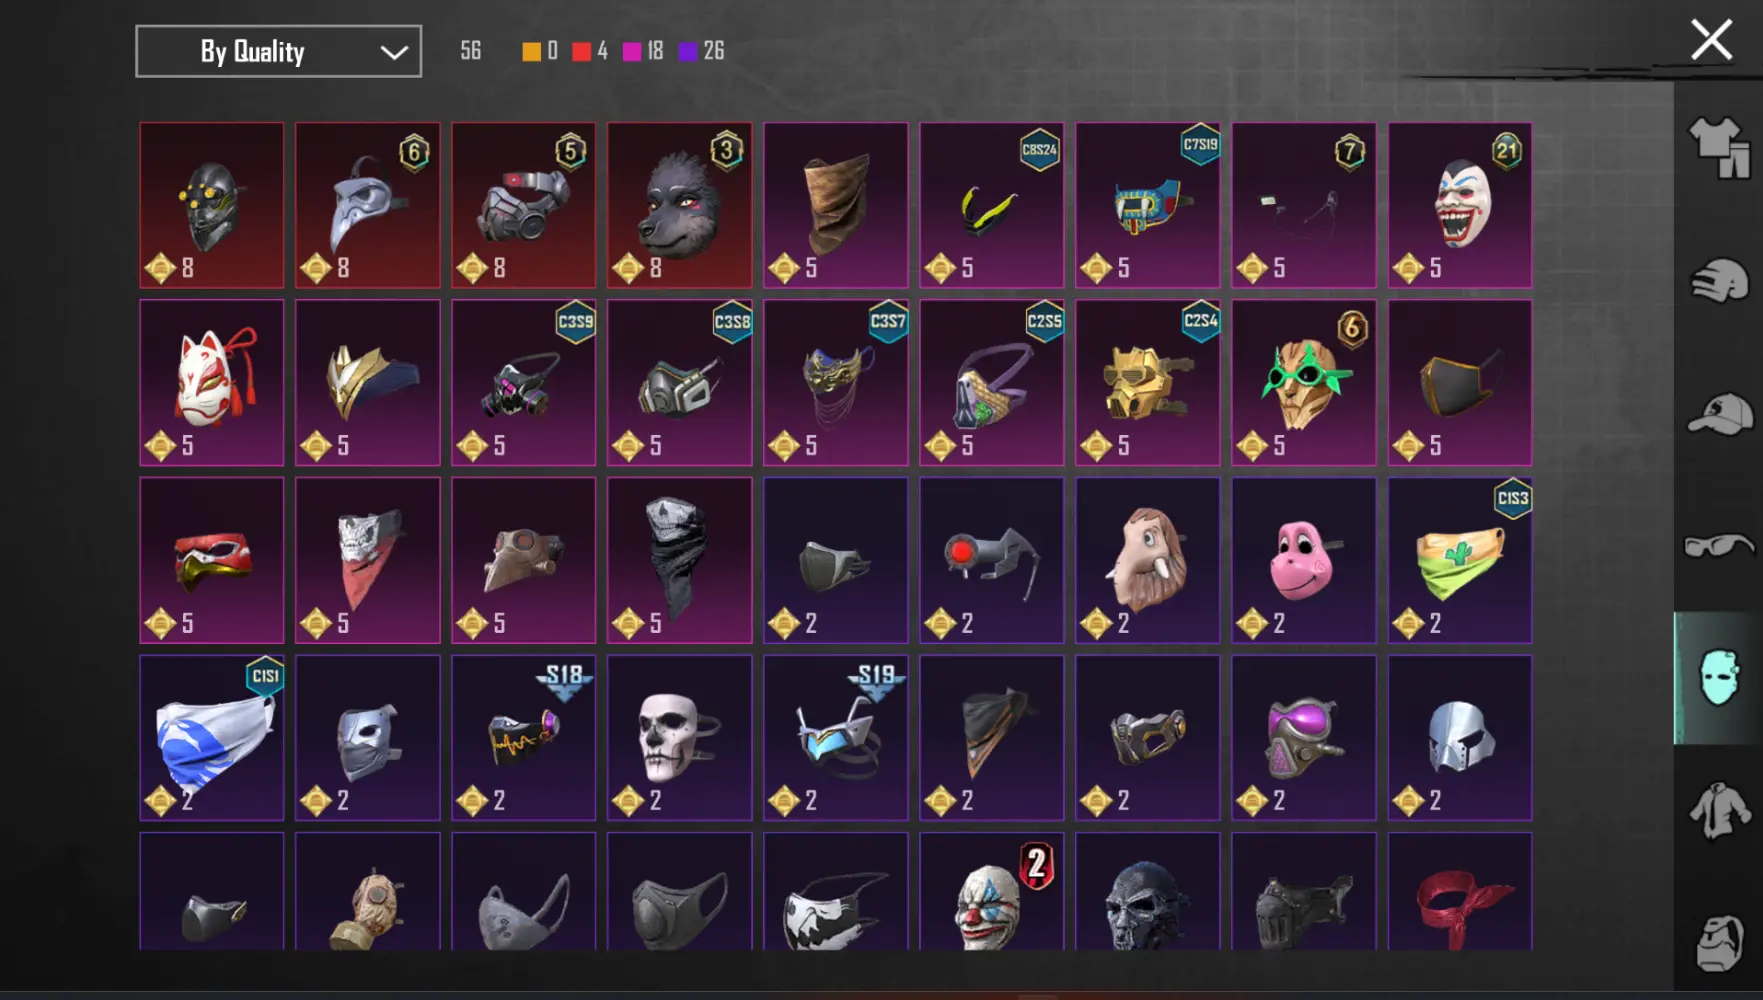The width and height of the screenshot is (1763, 1000).
Task: Click the dropdown chevron arrow
Action: [x=394, y=52]
